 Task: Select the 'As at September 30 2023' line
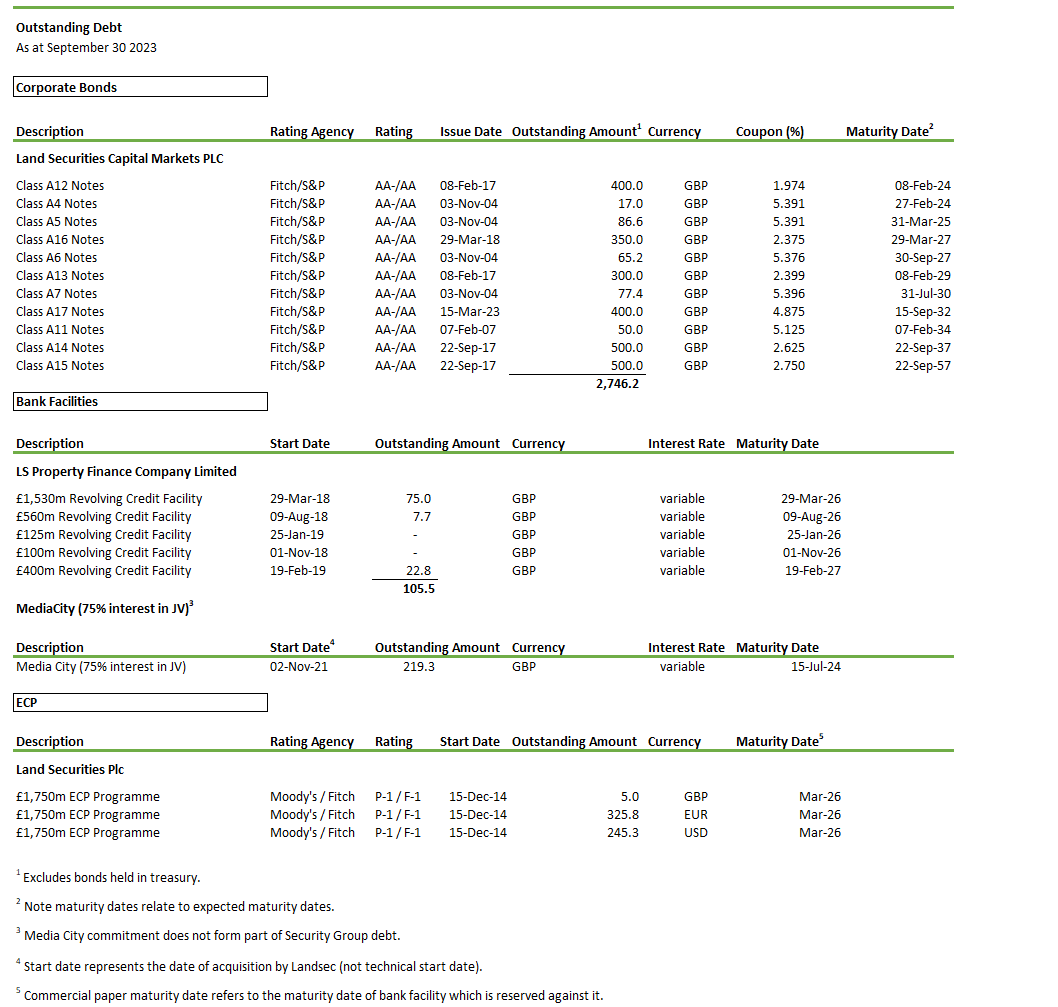coord(86,48)
